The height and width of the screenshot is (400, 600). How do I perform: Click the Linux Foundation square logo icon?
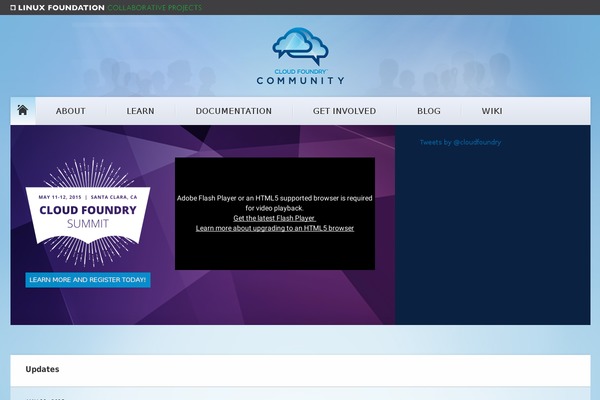(x=13, y=8)
